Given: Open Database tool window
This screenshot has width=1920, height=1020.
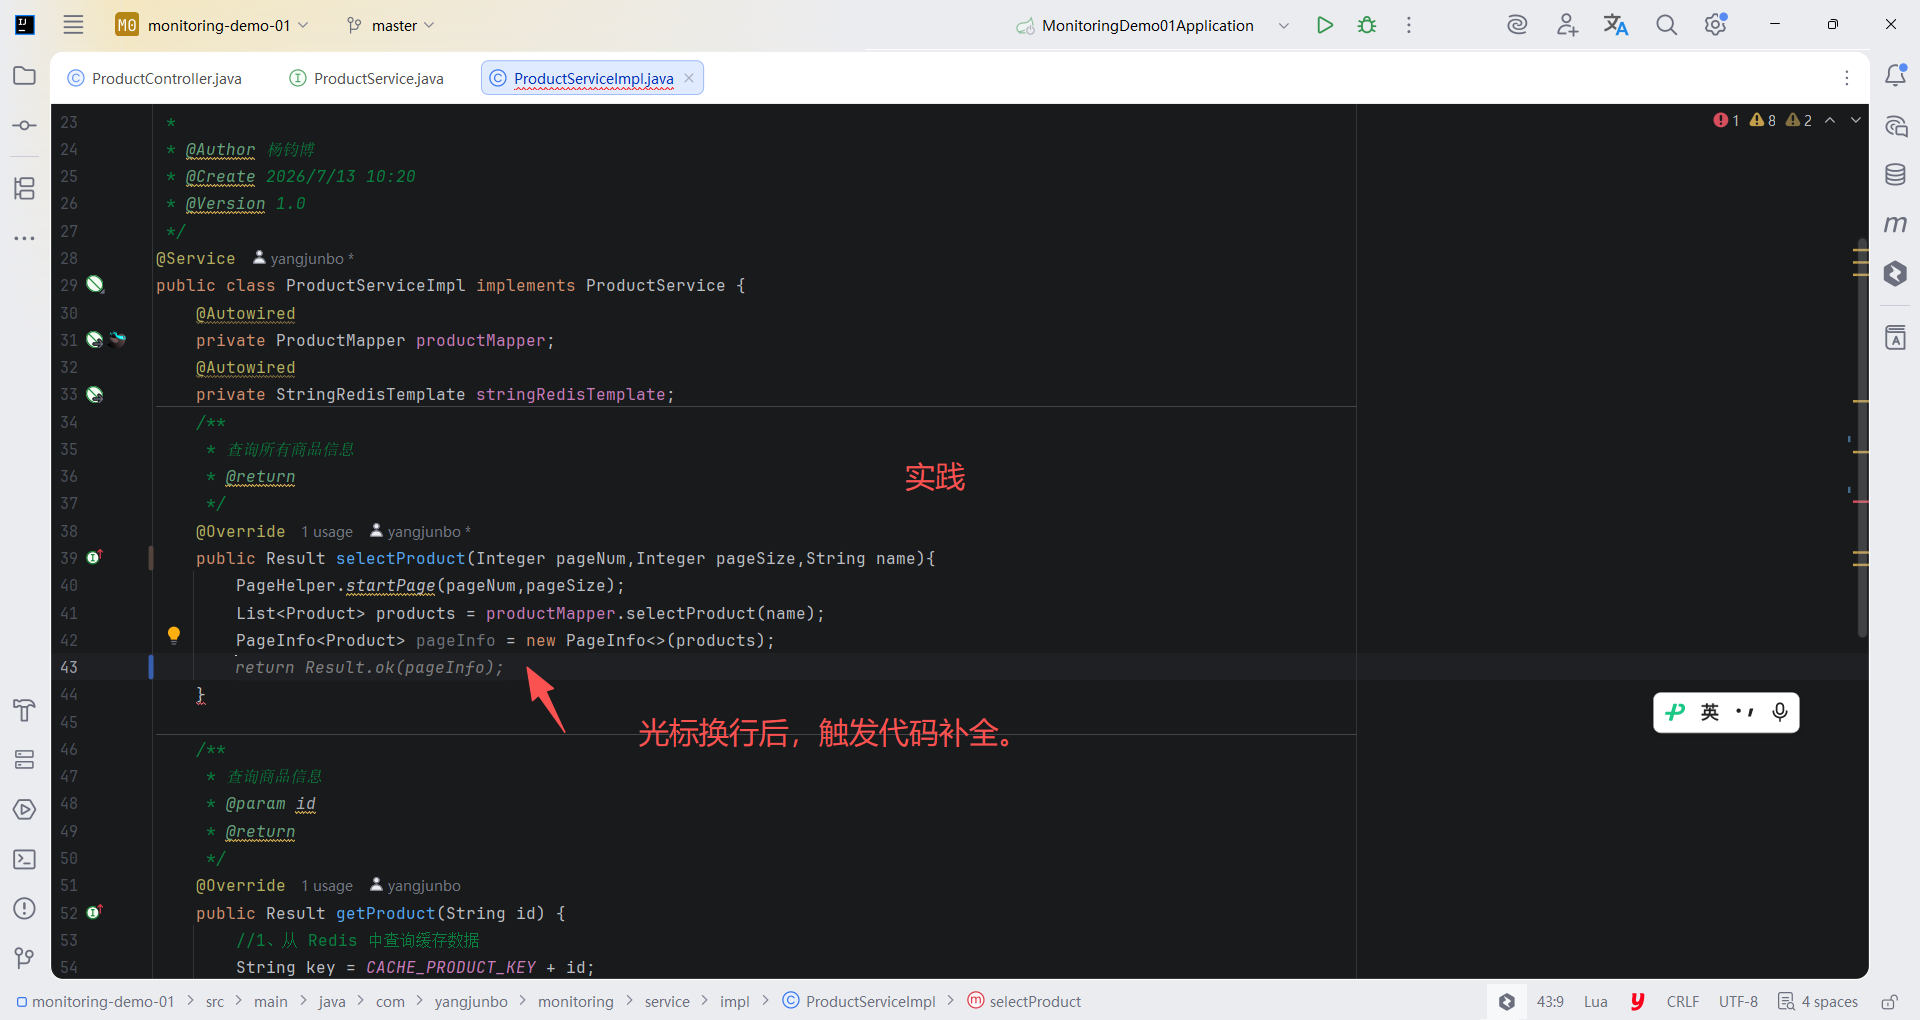Looking at the screenshot, I should coord(1895,175).
